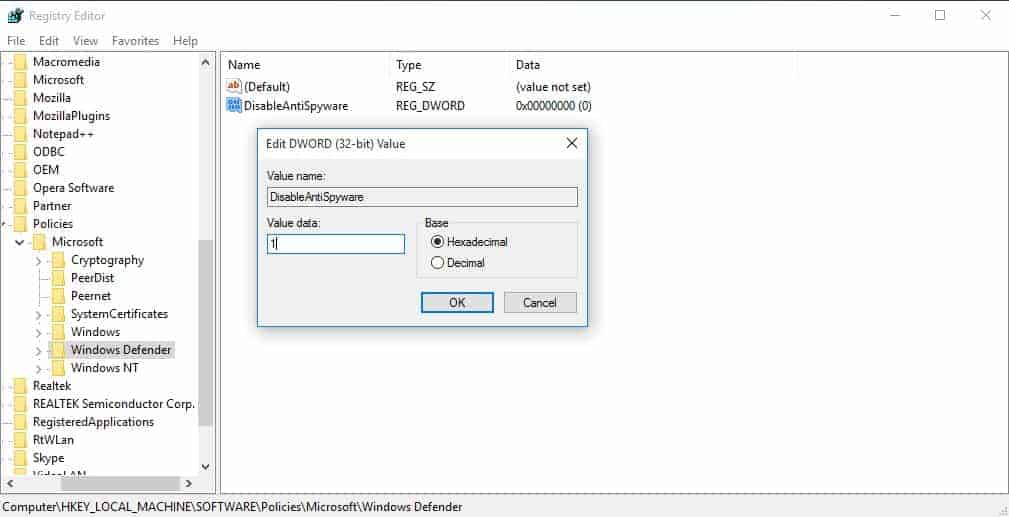Click the Cryptography folder icon

pyautogui.click(x=58, y=260)
